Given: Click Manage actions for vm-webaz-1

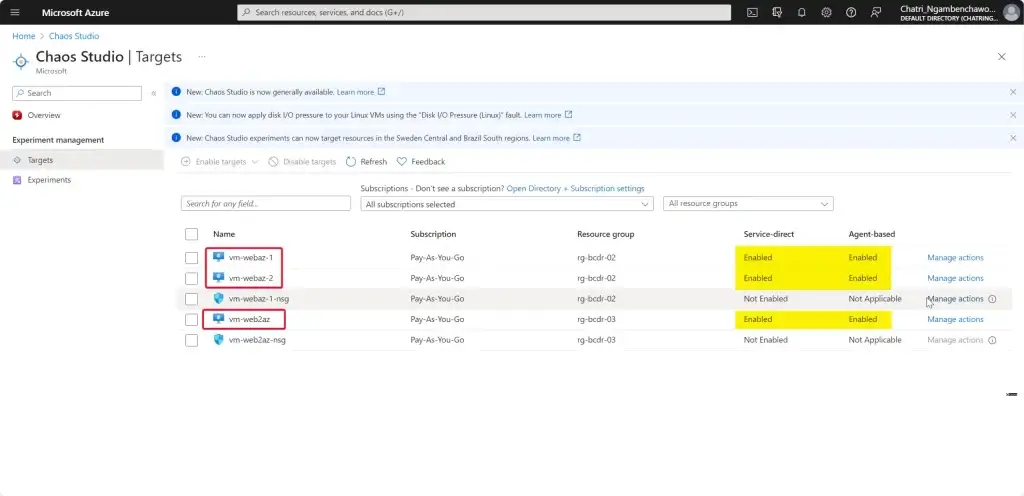Looking at the screenshot, I should click(955, 258).
